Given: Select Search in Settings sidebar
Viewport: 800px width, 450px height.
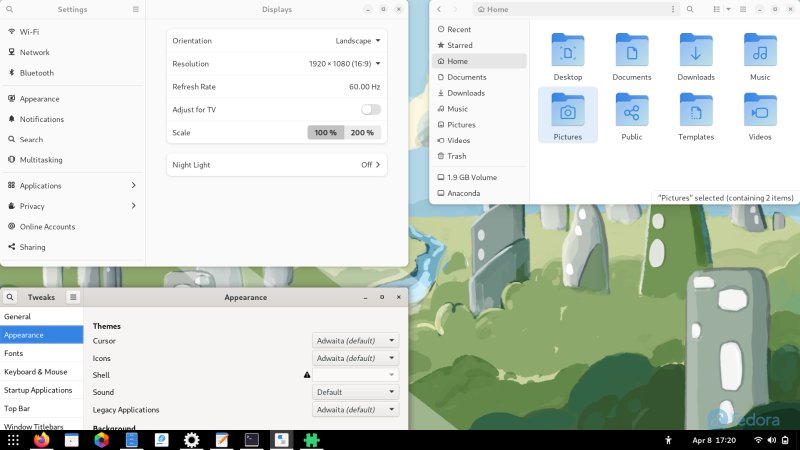Looking at the screenshot, I should [72, 139].
